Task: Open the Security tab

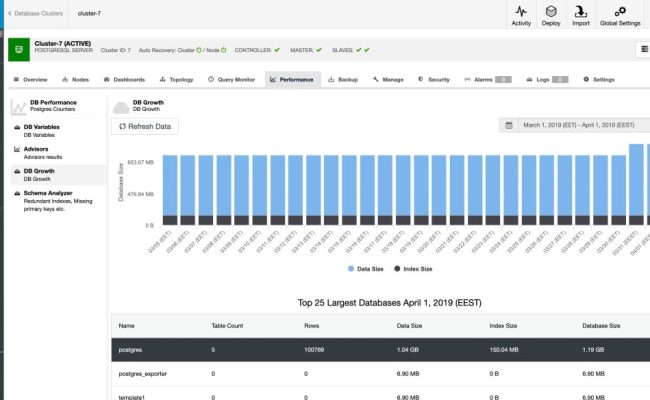Action: coord(434,80)
